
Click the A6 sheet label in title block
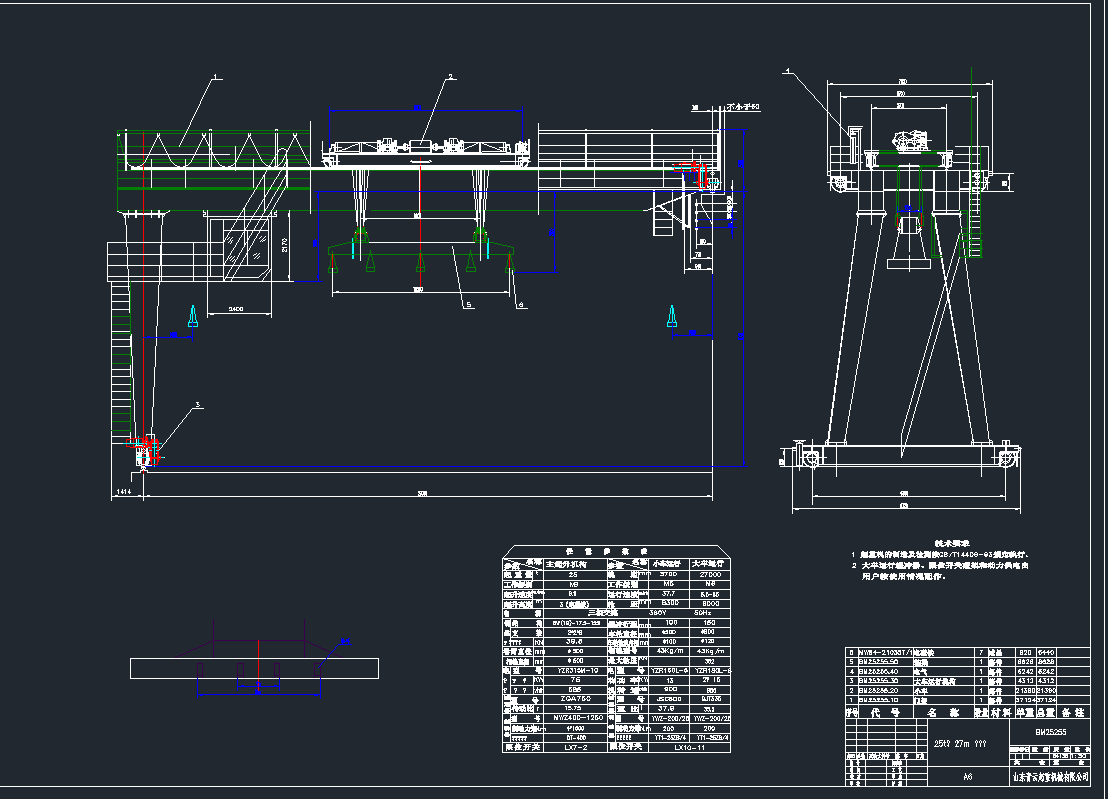click(x=967, y=776)
